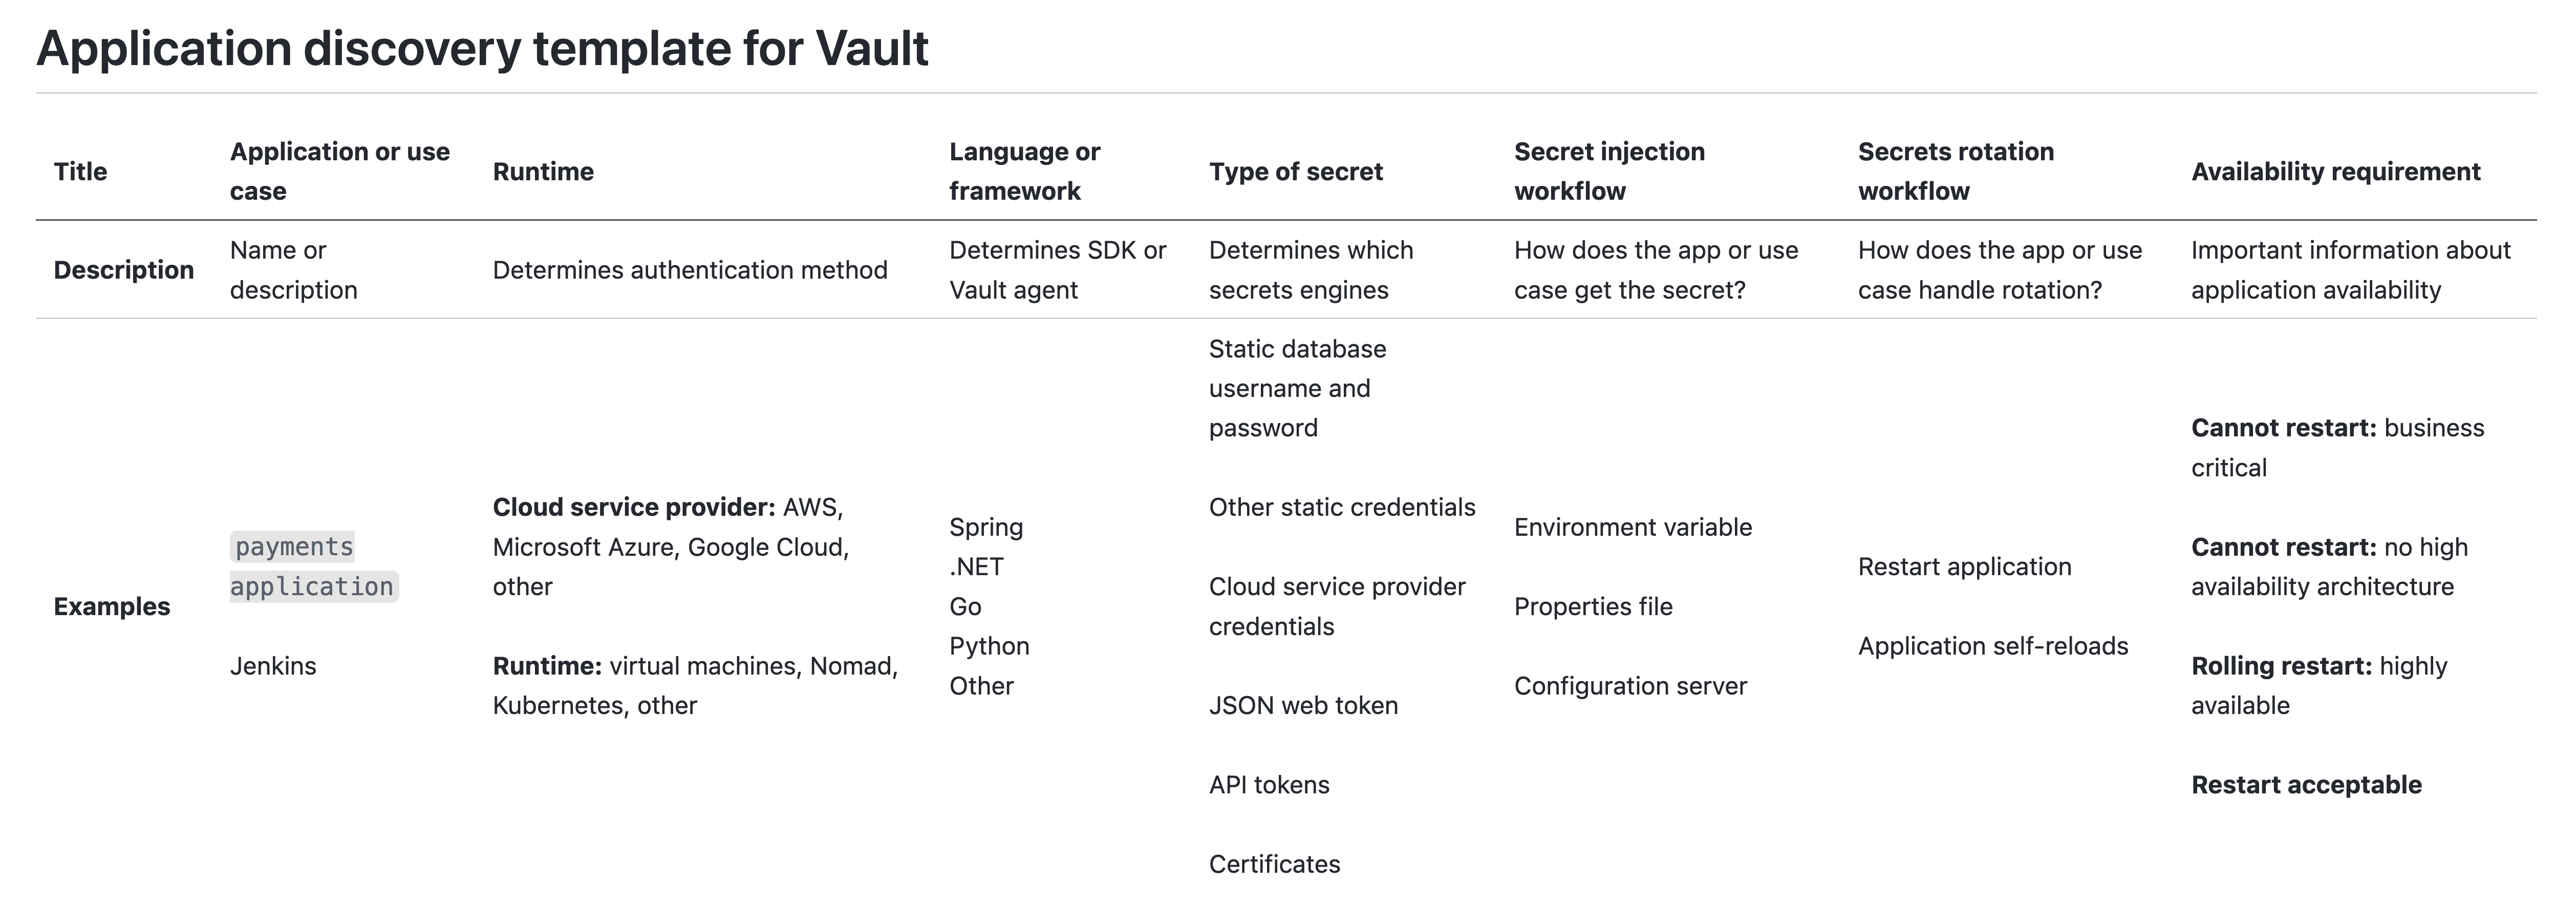Click 'Determines authentication method' description text
This screenshot has width=2576, height=924.
tap(690, 270)
